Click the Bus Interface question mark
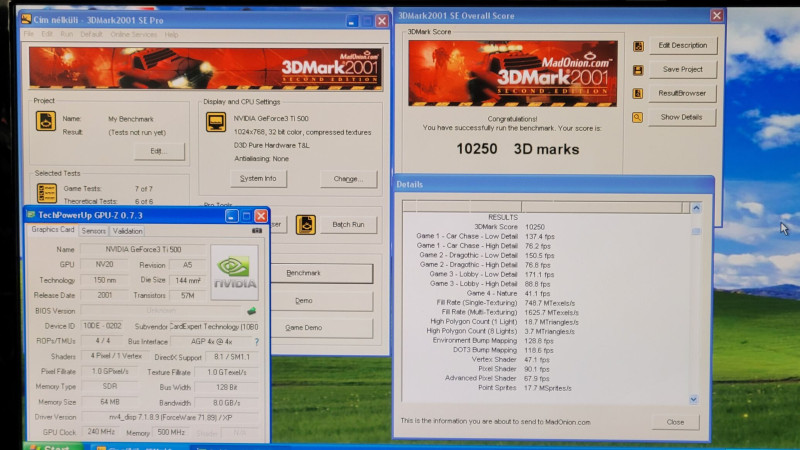 [257, 342]
